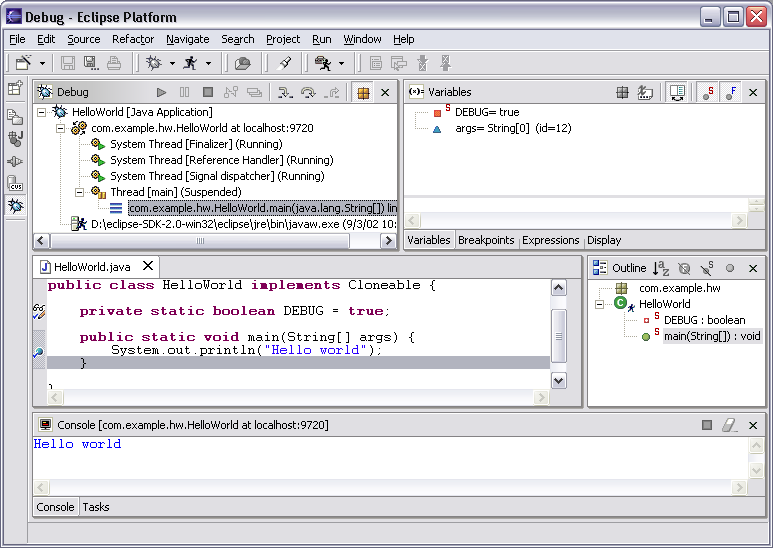The height and width of the screenshot is (548, 773).
Task: Switch to the CVS perspective icon
Action: 15,183
